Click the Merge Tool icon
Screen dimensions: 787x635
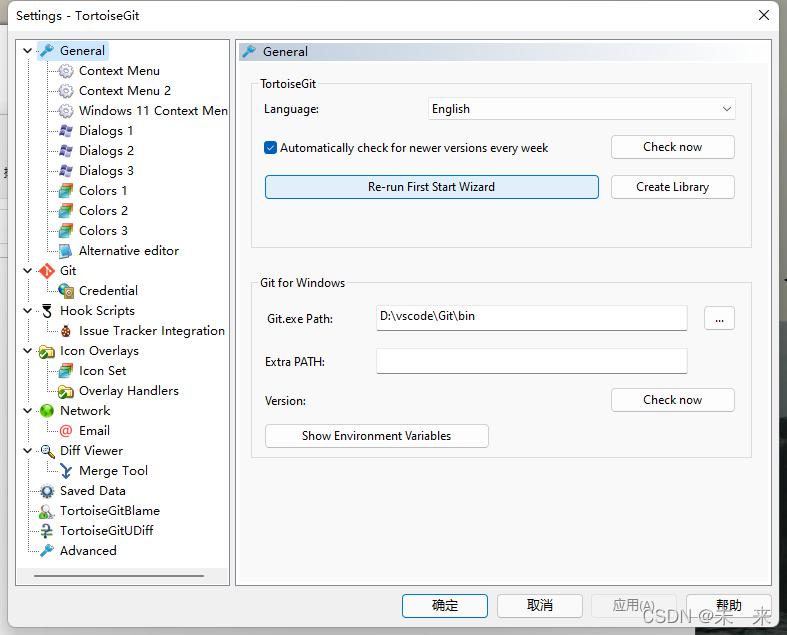point(66,471)
